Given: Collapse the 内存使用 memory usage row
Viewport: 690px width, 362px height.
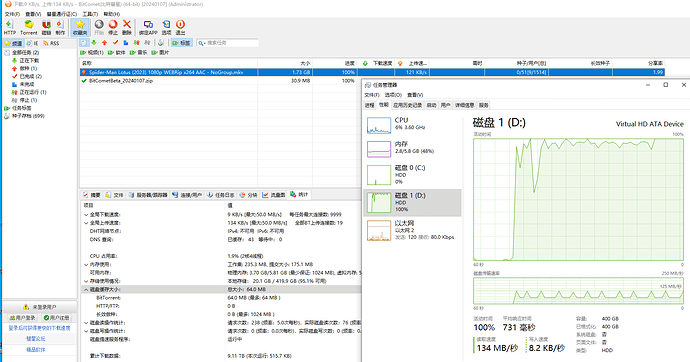Looking at the screenshot, I should coord(86,265).
